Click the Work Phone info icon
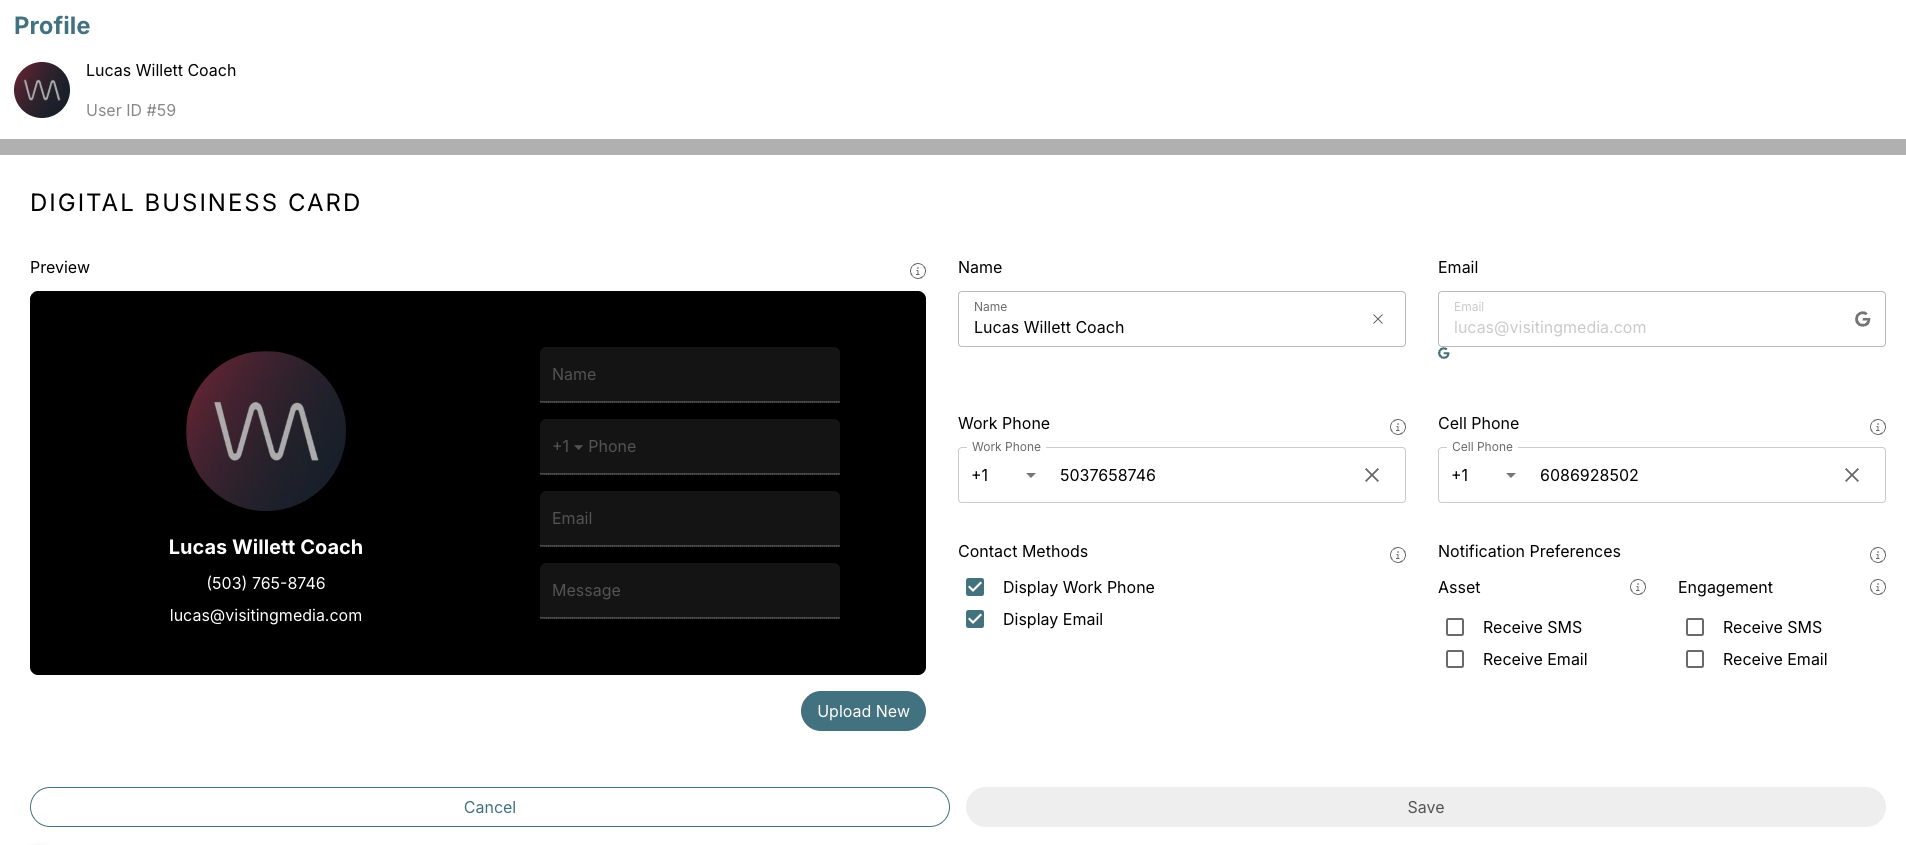This screenshot has width=1906, height=845. pos(1397,427)
